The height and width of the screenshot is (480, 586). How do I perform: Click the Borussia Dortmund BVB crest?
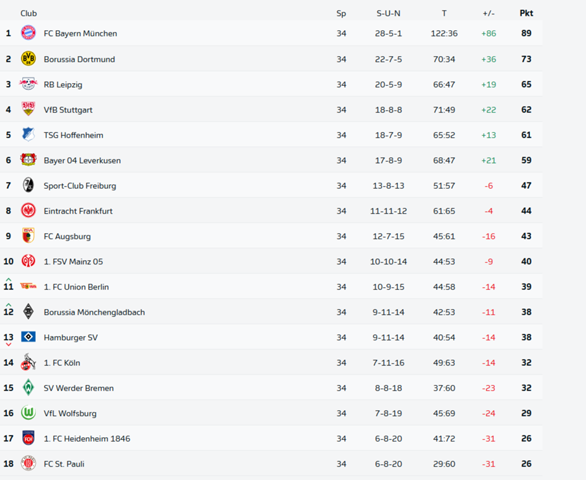(x=28, y=59)
